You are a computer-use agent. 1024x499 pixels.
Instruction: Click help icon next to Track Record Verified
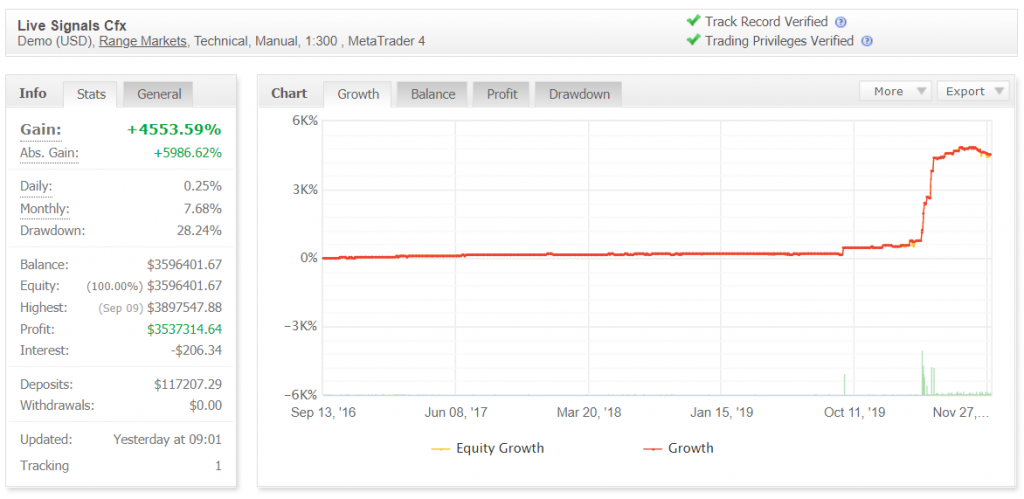click(x=841, y=22)
